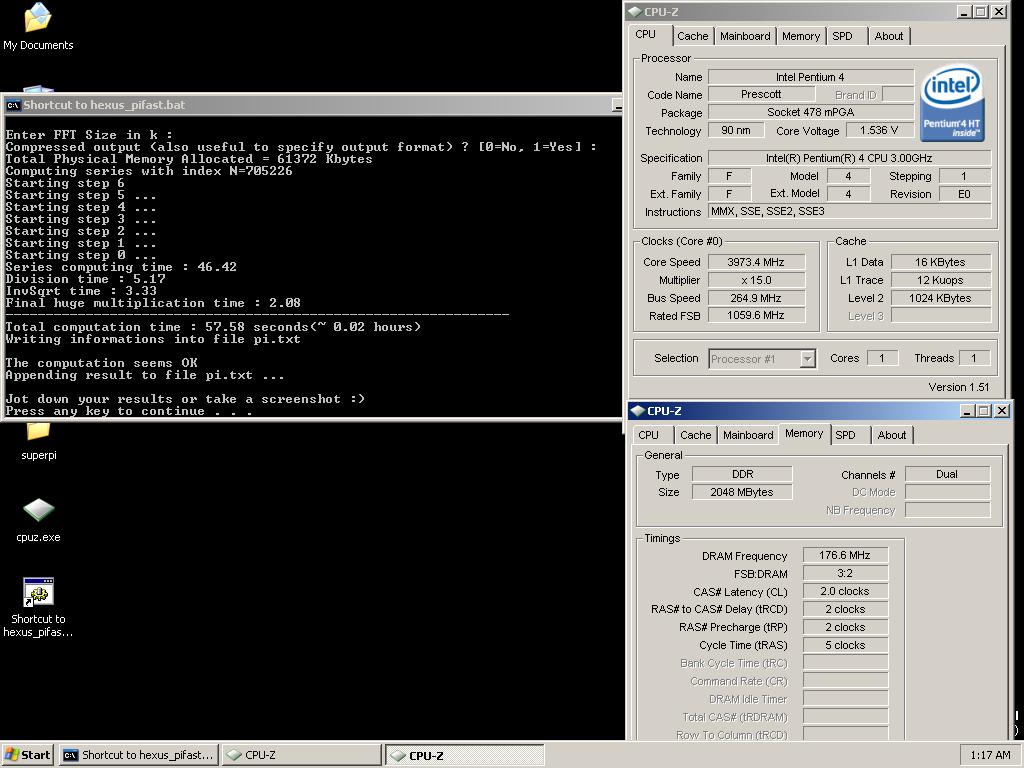Click the CAS# Latency value 2.0 clocks
Screen dimensions: 1024x768
(845, 591)
